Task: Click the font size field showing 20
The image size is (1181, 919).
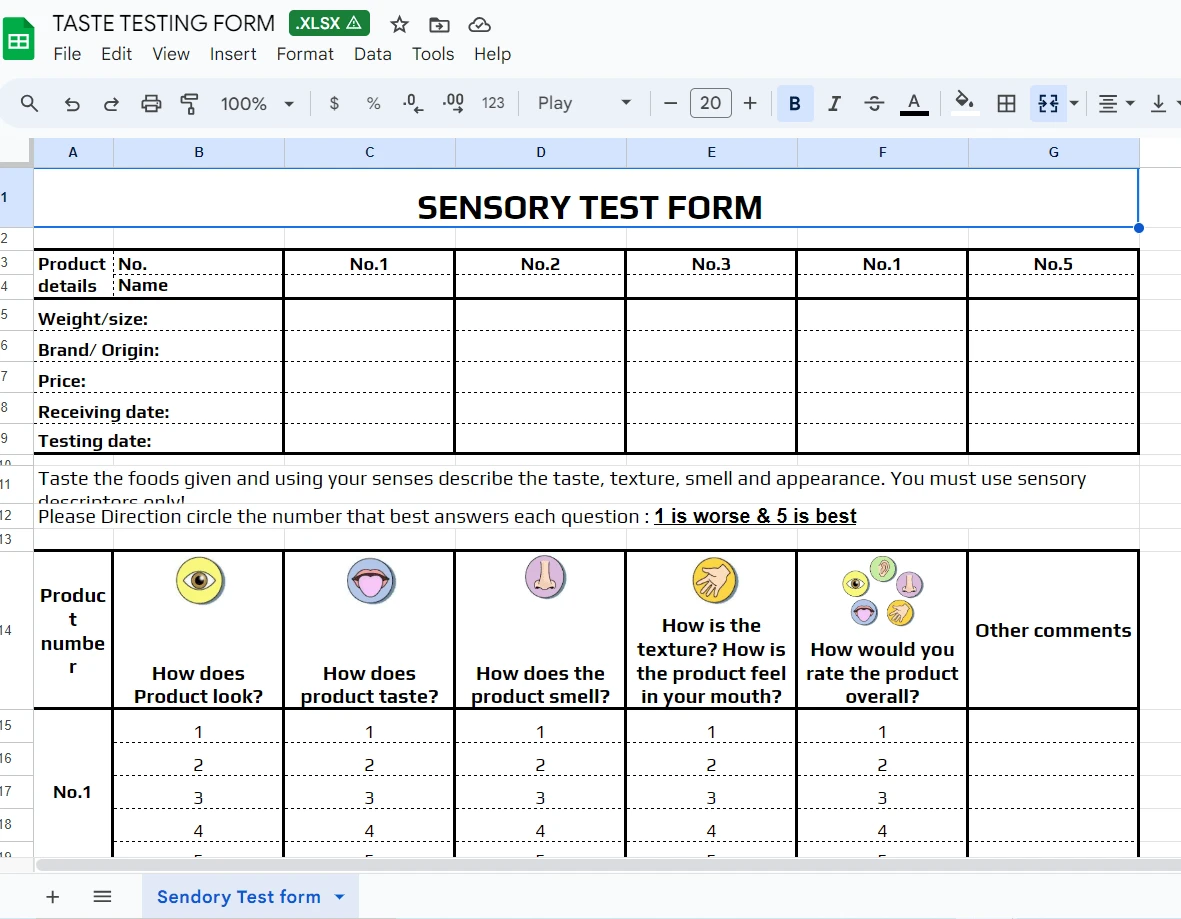Action: coord(710,103)
